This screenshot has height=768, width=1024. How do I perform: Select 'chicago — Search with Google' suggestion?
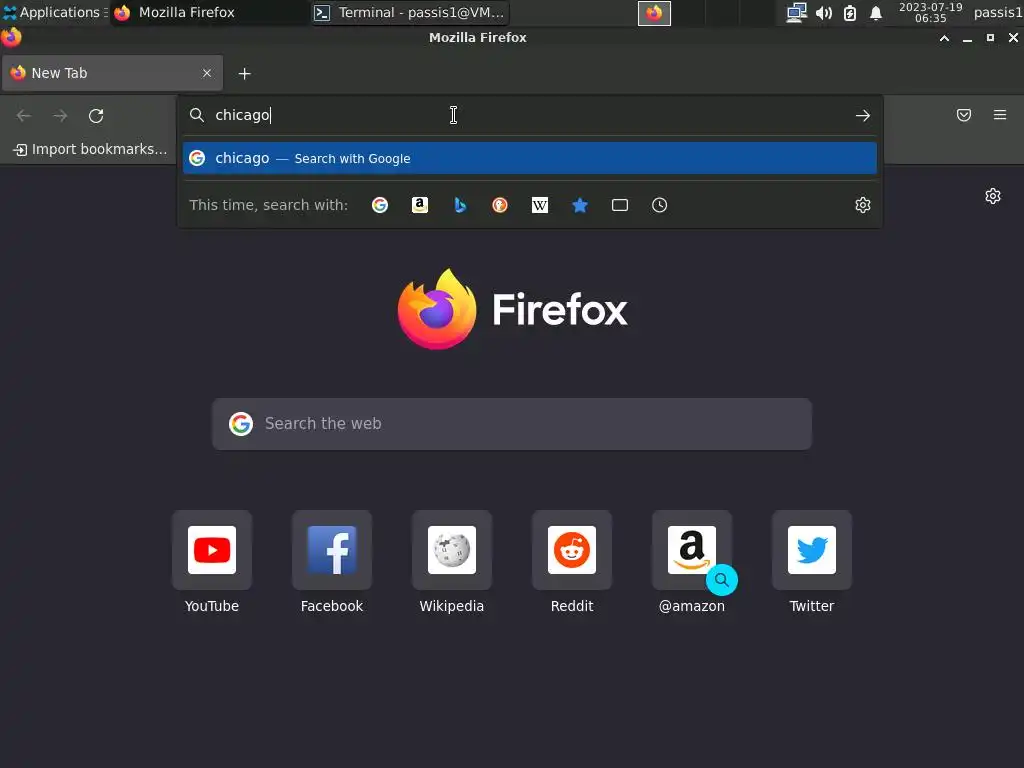[x=530, y=158]
